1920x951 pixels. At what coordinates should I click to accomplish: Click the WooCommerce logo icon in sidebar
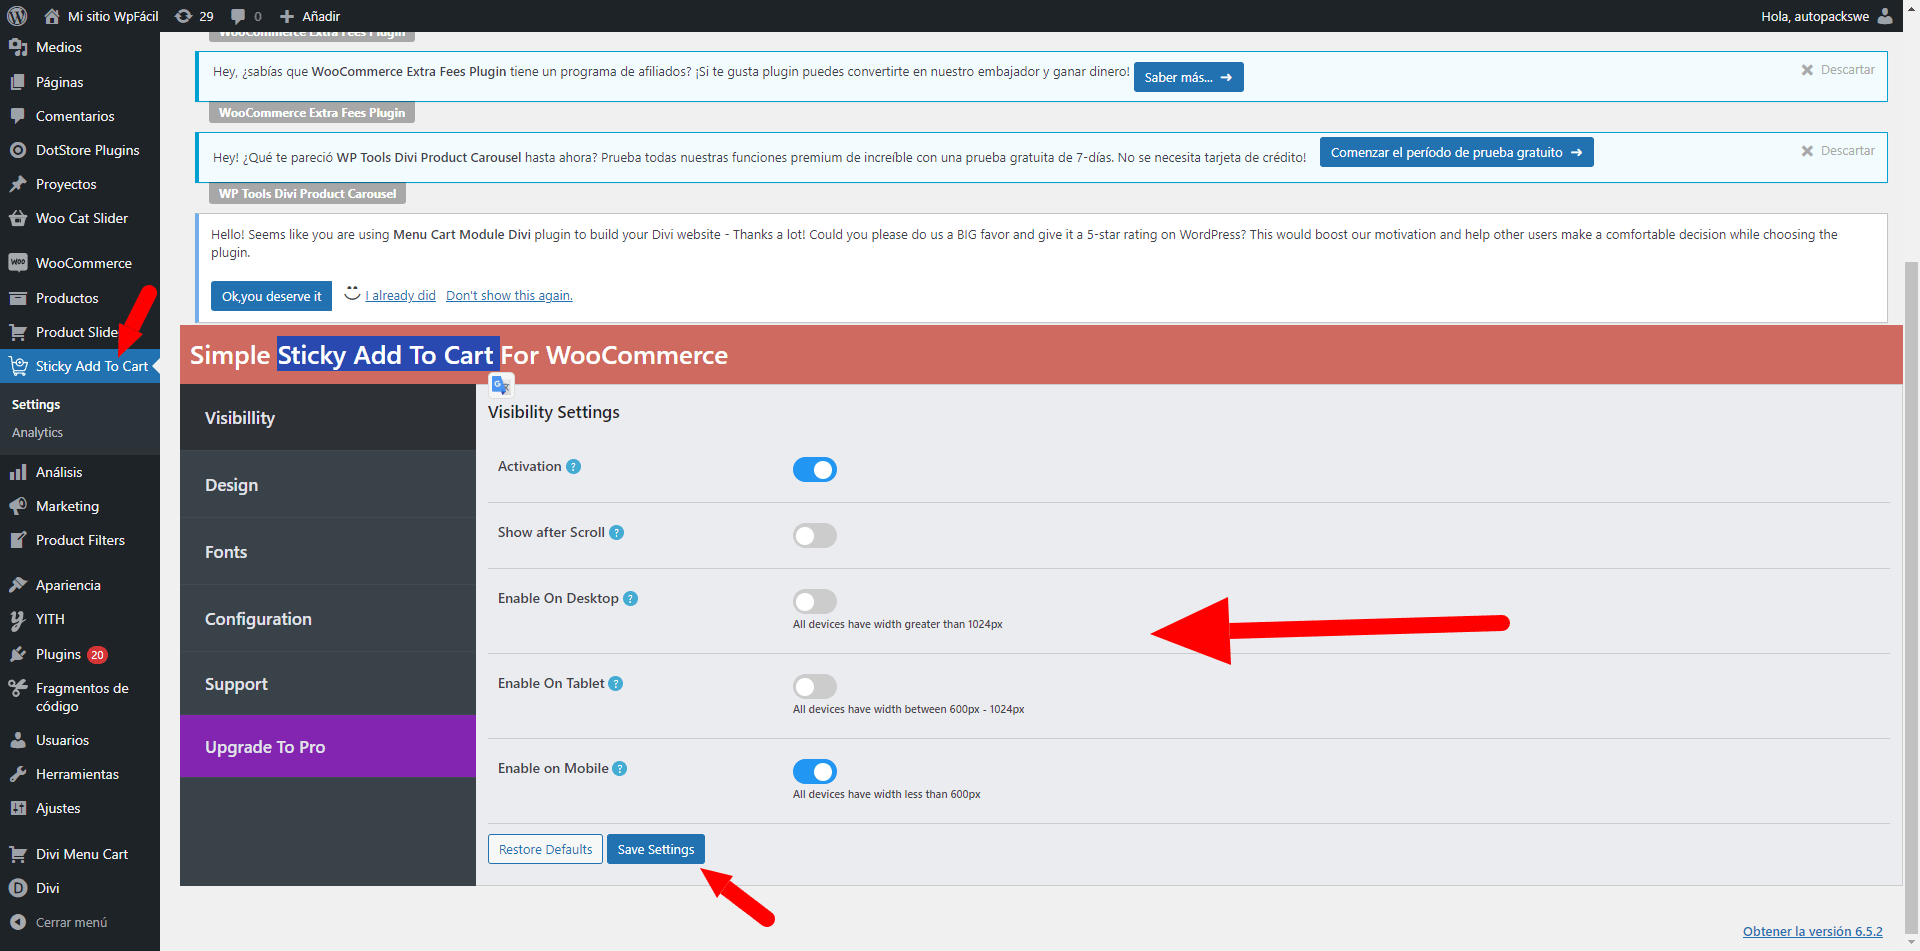point(18,263)
